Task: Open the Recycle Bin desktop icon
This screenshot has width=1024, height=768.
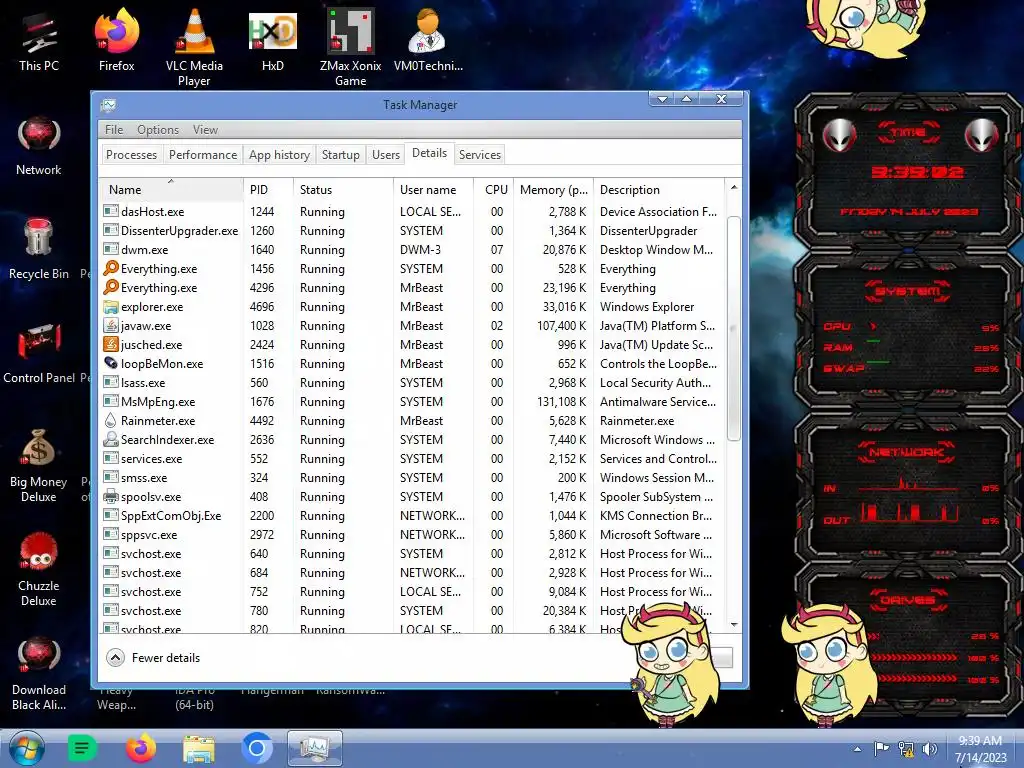Action: tap(39, 250)
